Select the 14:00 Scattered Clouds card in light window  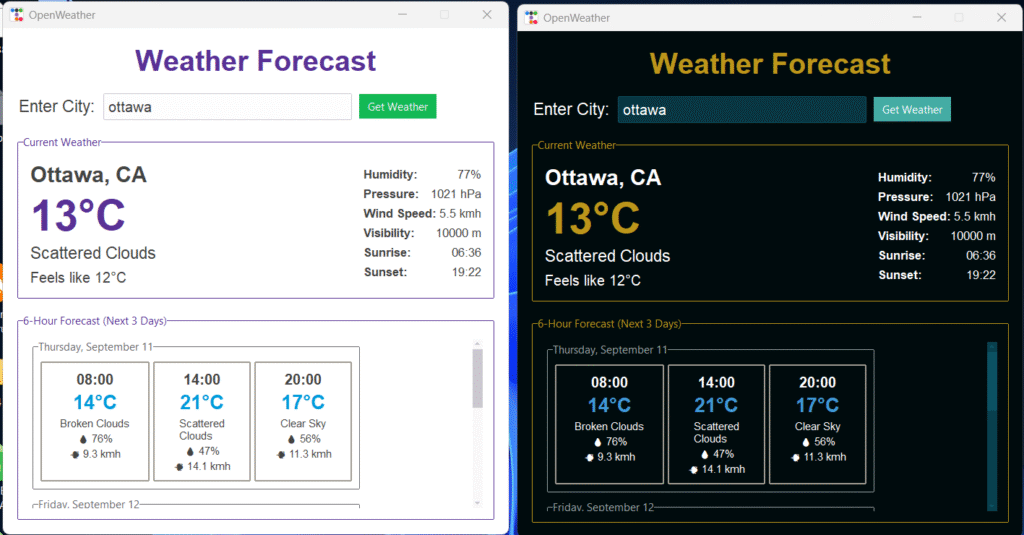pyautogui.click(x=202, y=421)
